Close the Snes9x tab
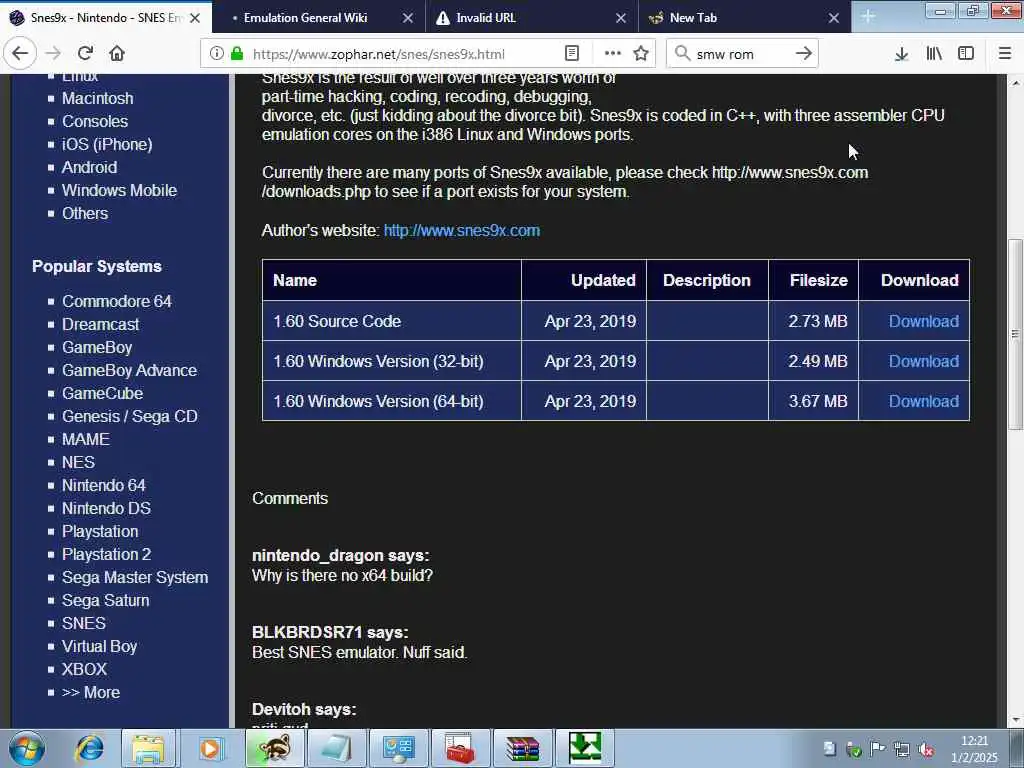Screen dimensions: 1024x768 195,18
